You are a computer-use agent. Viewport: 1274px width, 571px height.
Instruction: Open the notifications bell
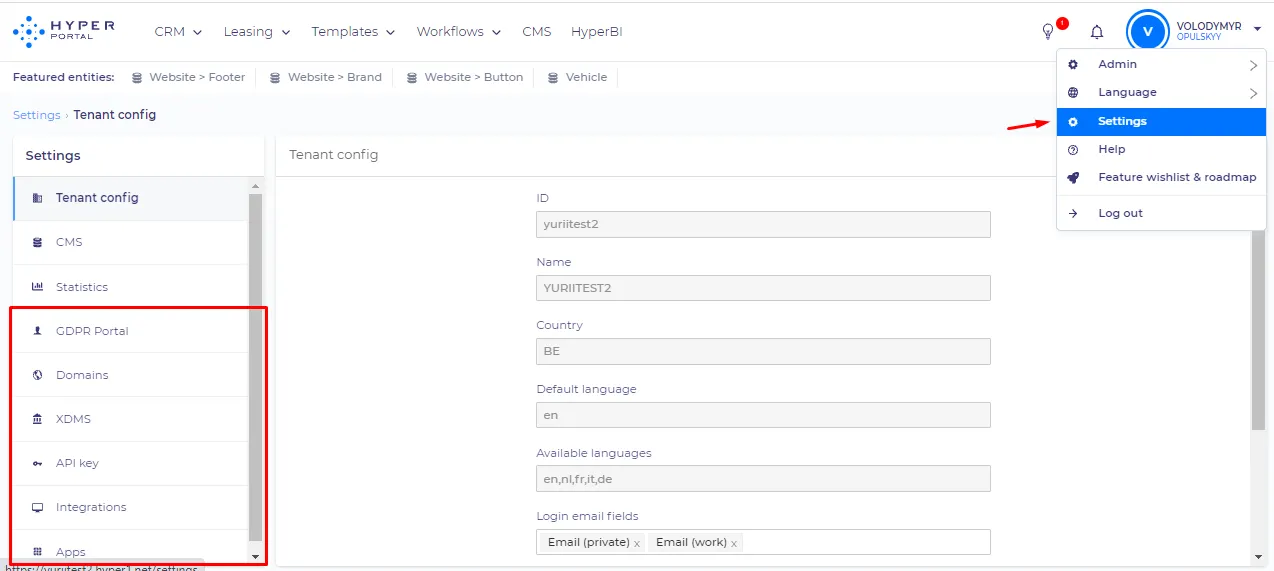[1097, 32]
